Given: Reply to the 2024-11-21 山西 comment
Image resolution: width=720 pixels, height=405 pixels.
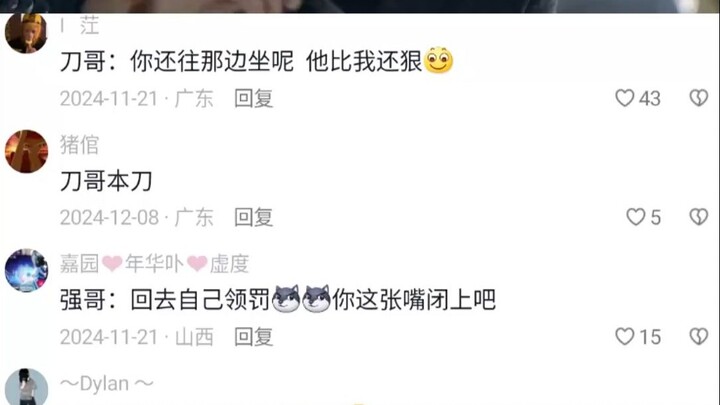Looking at the screenshot, I should pos(253,337).
